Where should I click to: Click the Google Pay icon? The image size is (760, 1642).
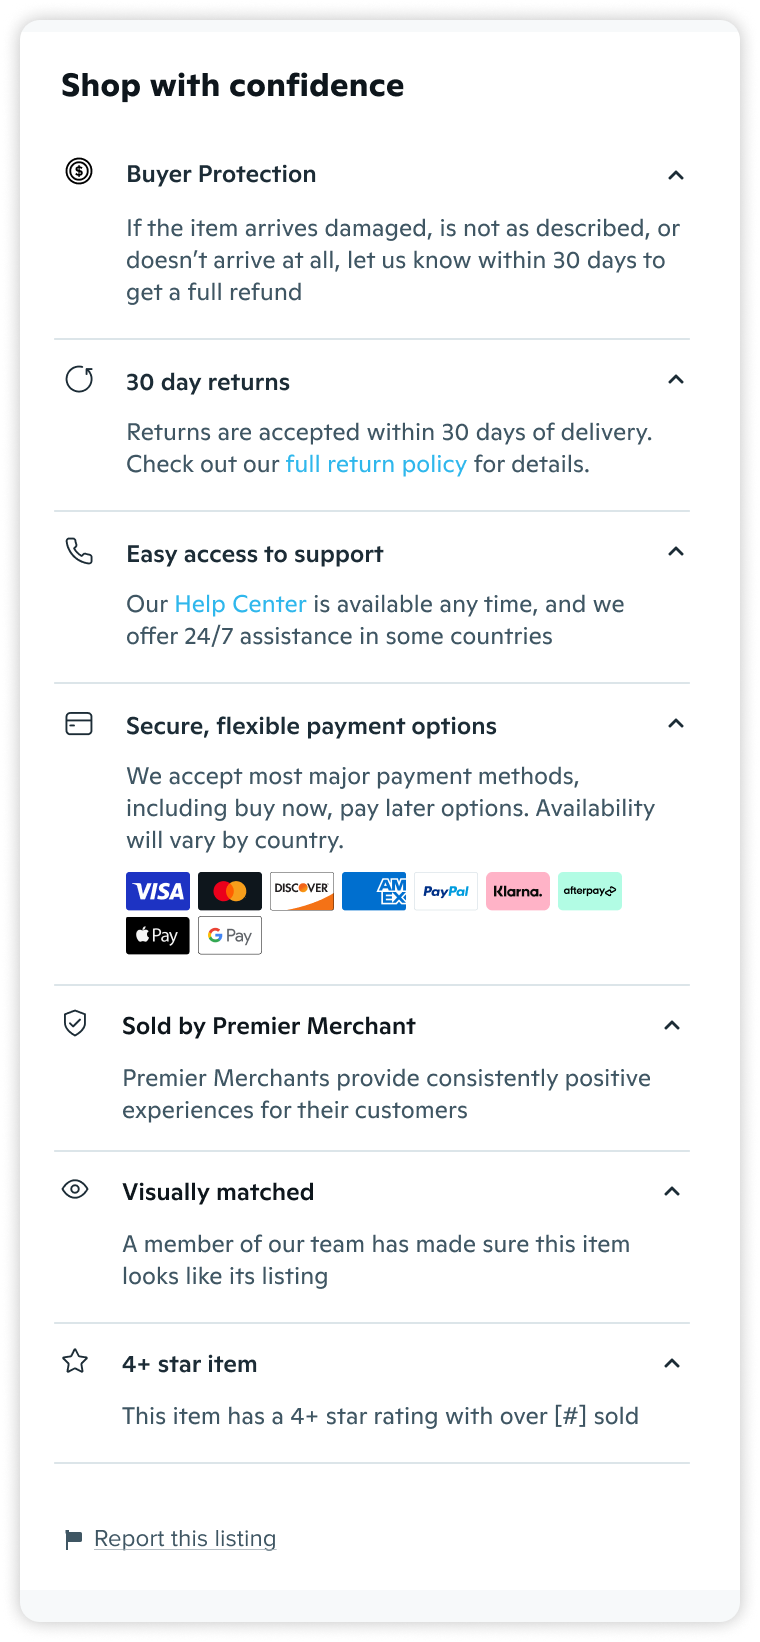[x=230, y=936]
